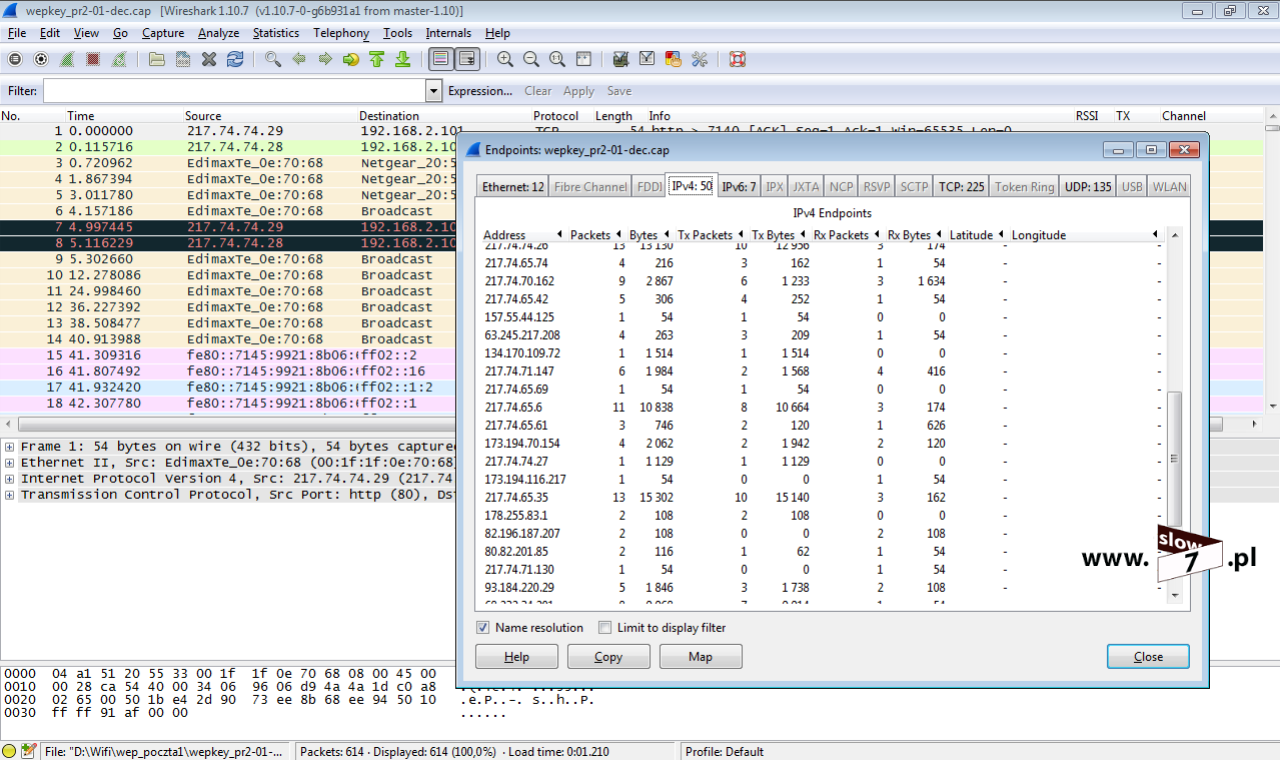The image size is (1280, 760).
Task: Select endpoint 93.184.220.29
Action: tap(820, 587)
